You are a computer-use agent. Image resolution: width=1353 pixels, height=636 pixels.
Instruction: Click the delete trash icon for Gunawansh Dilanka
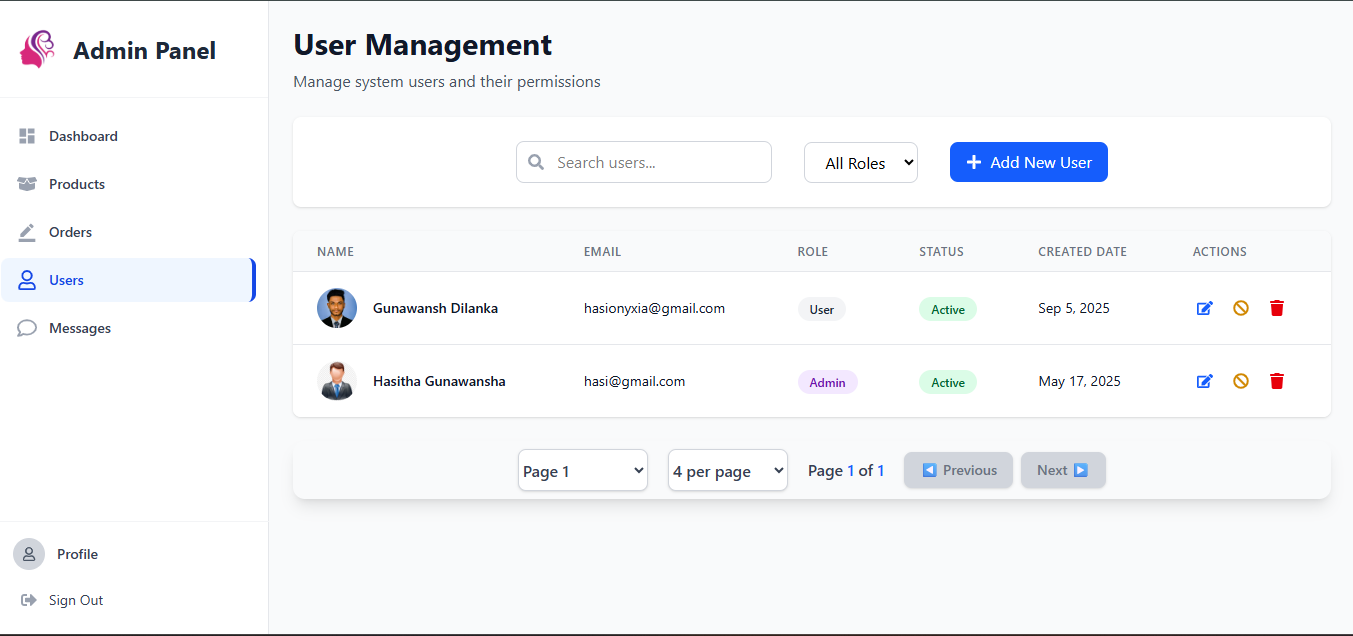pos(1277,308)
